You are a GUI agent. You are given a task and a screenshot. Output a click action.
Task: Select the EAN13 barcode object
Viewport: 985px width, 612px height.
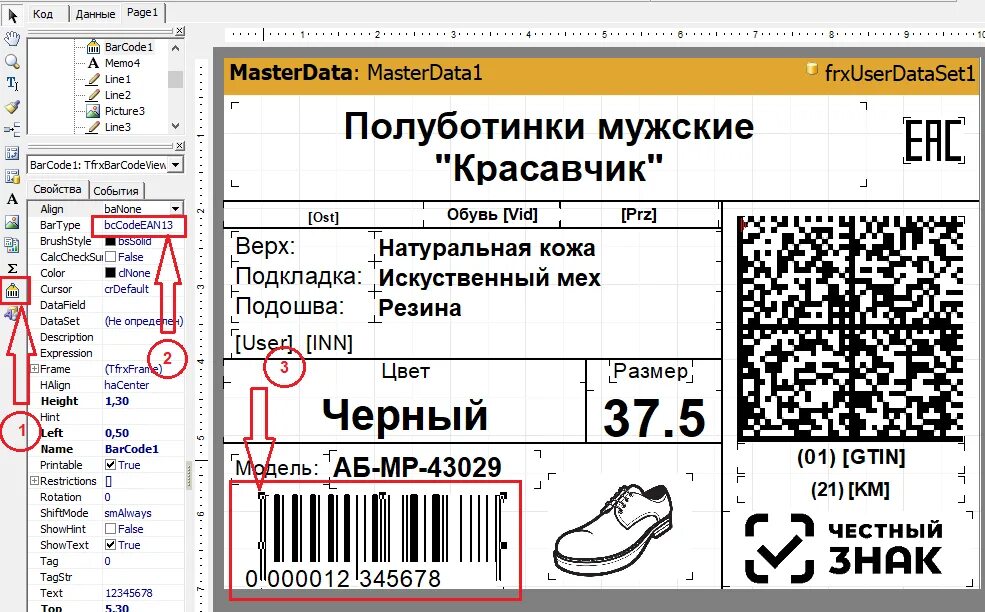[x=383, y=540]
